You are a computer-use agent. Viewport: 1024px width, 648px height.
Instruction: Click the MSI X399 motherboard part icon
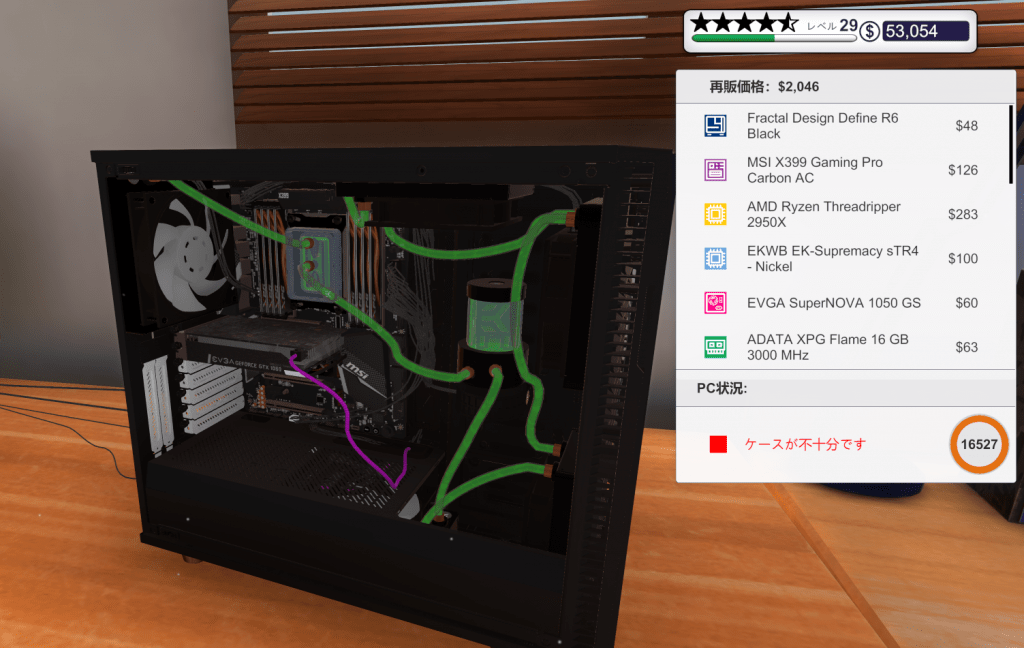(715, 170)
